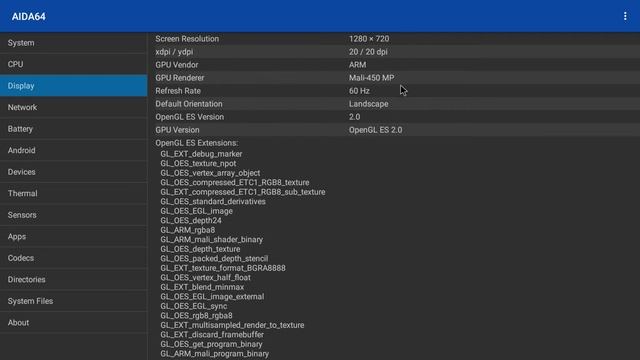Open the About section

(x=73, y=323)
